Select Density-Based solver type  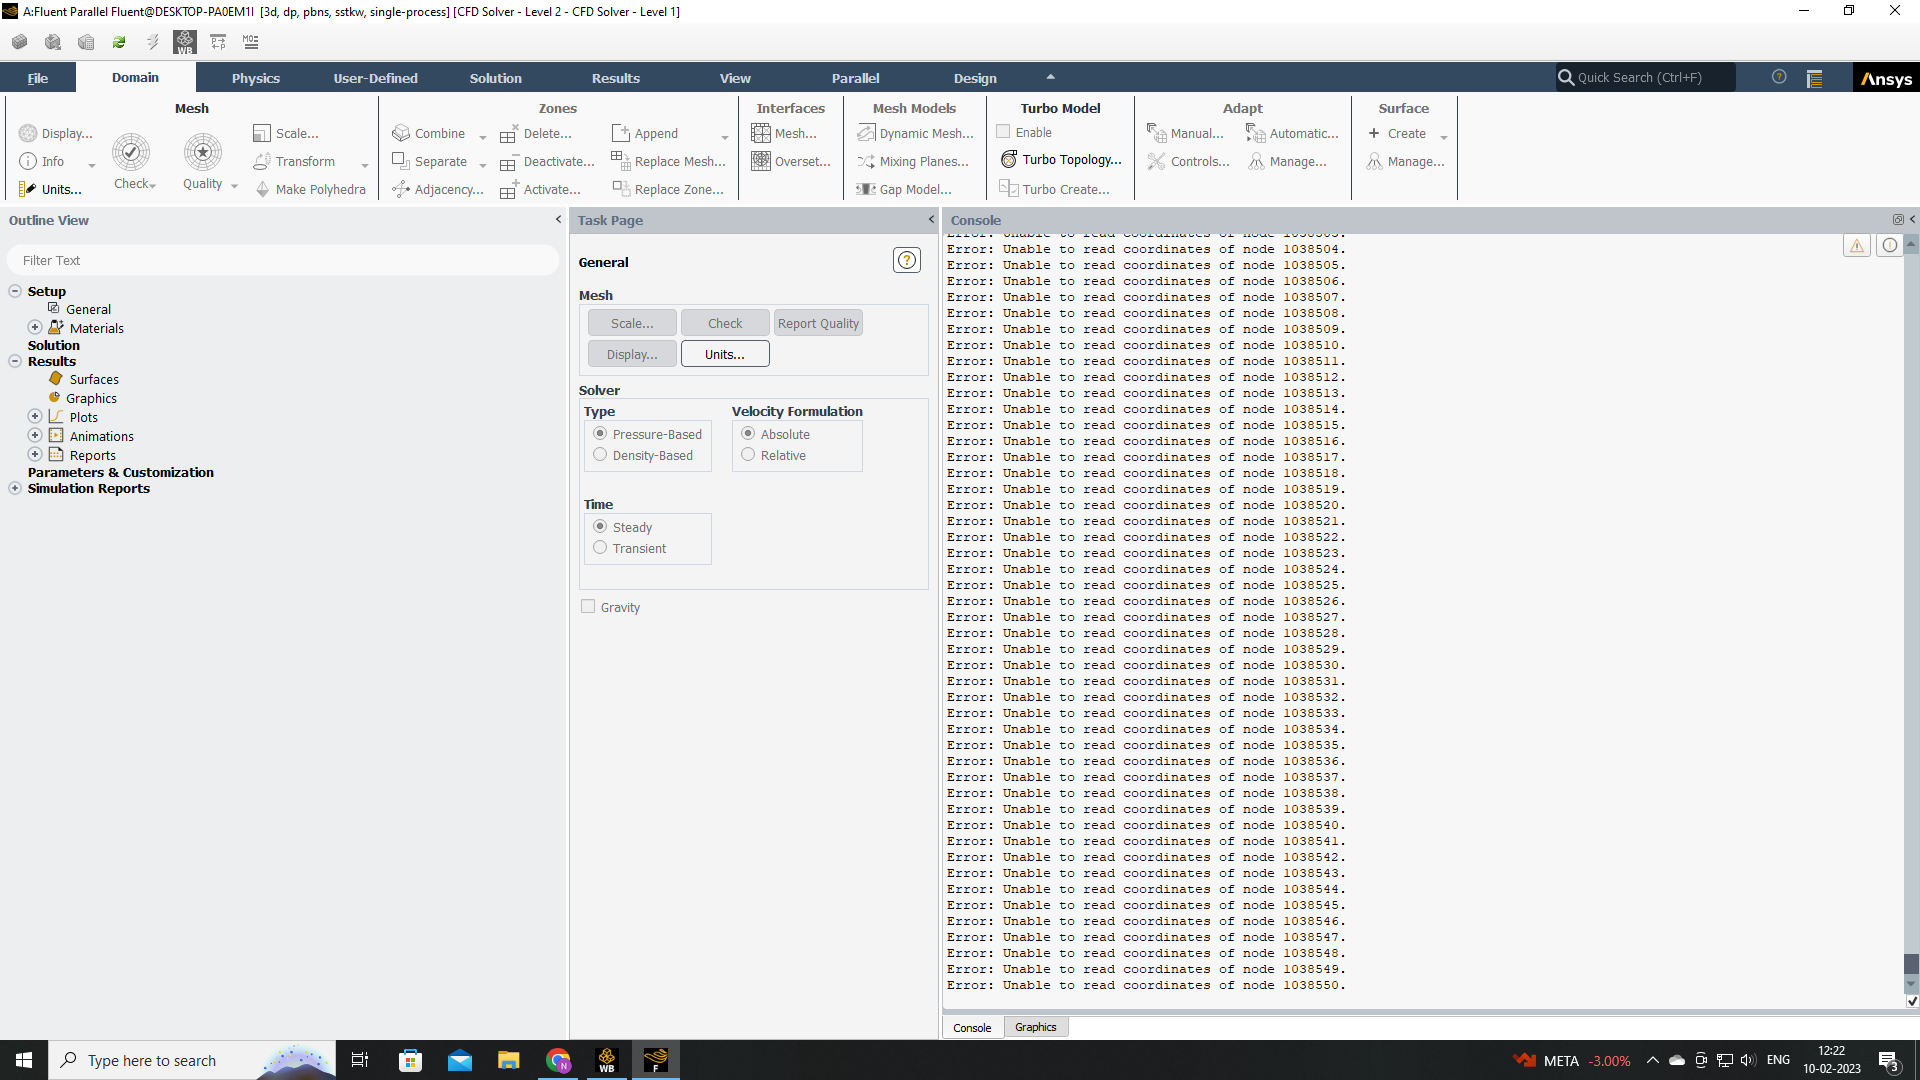[x=600, y=455]
